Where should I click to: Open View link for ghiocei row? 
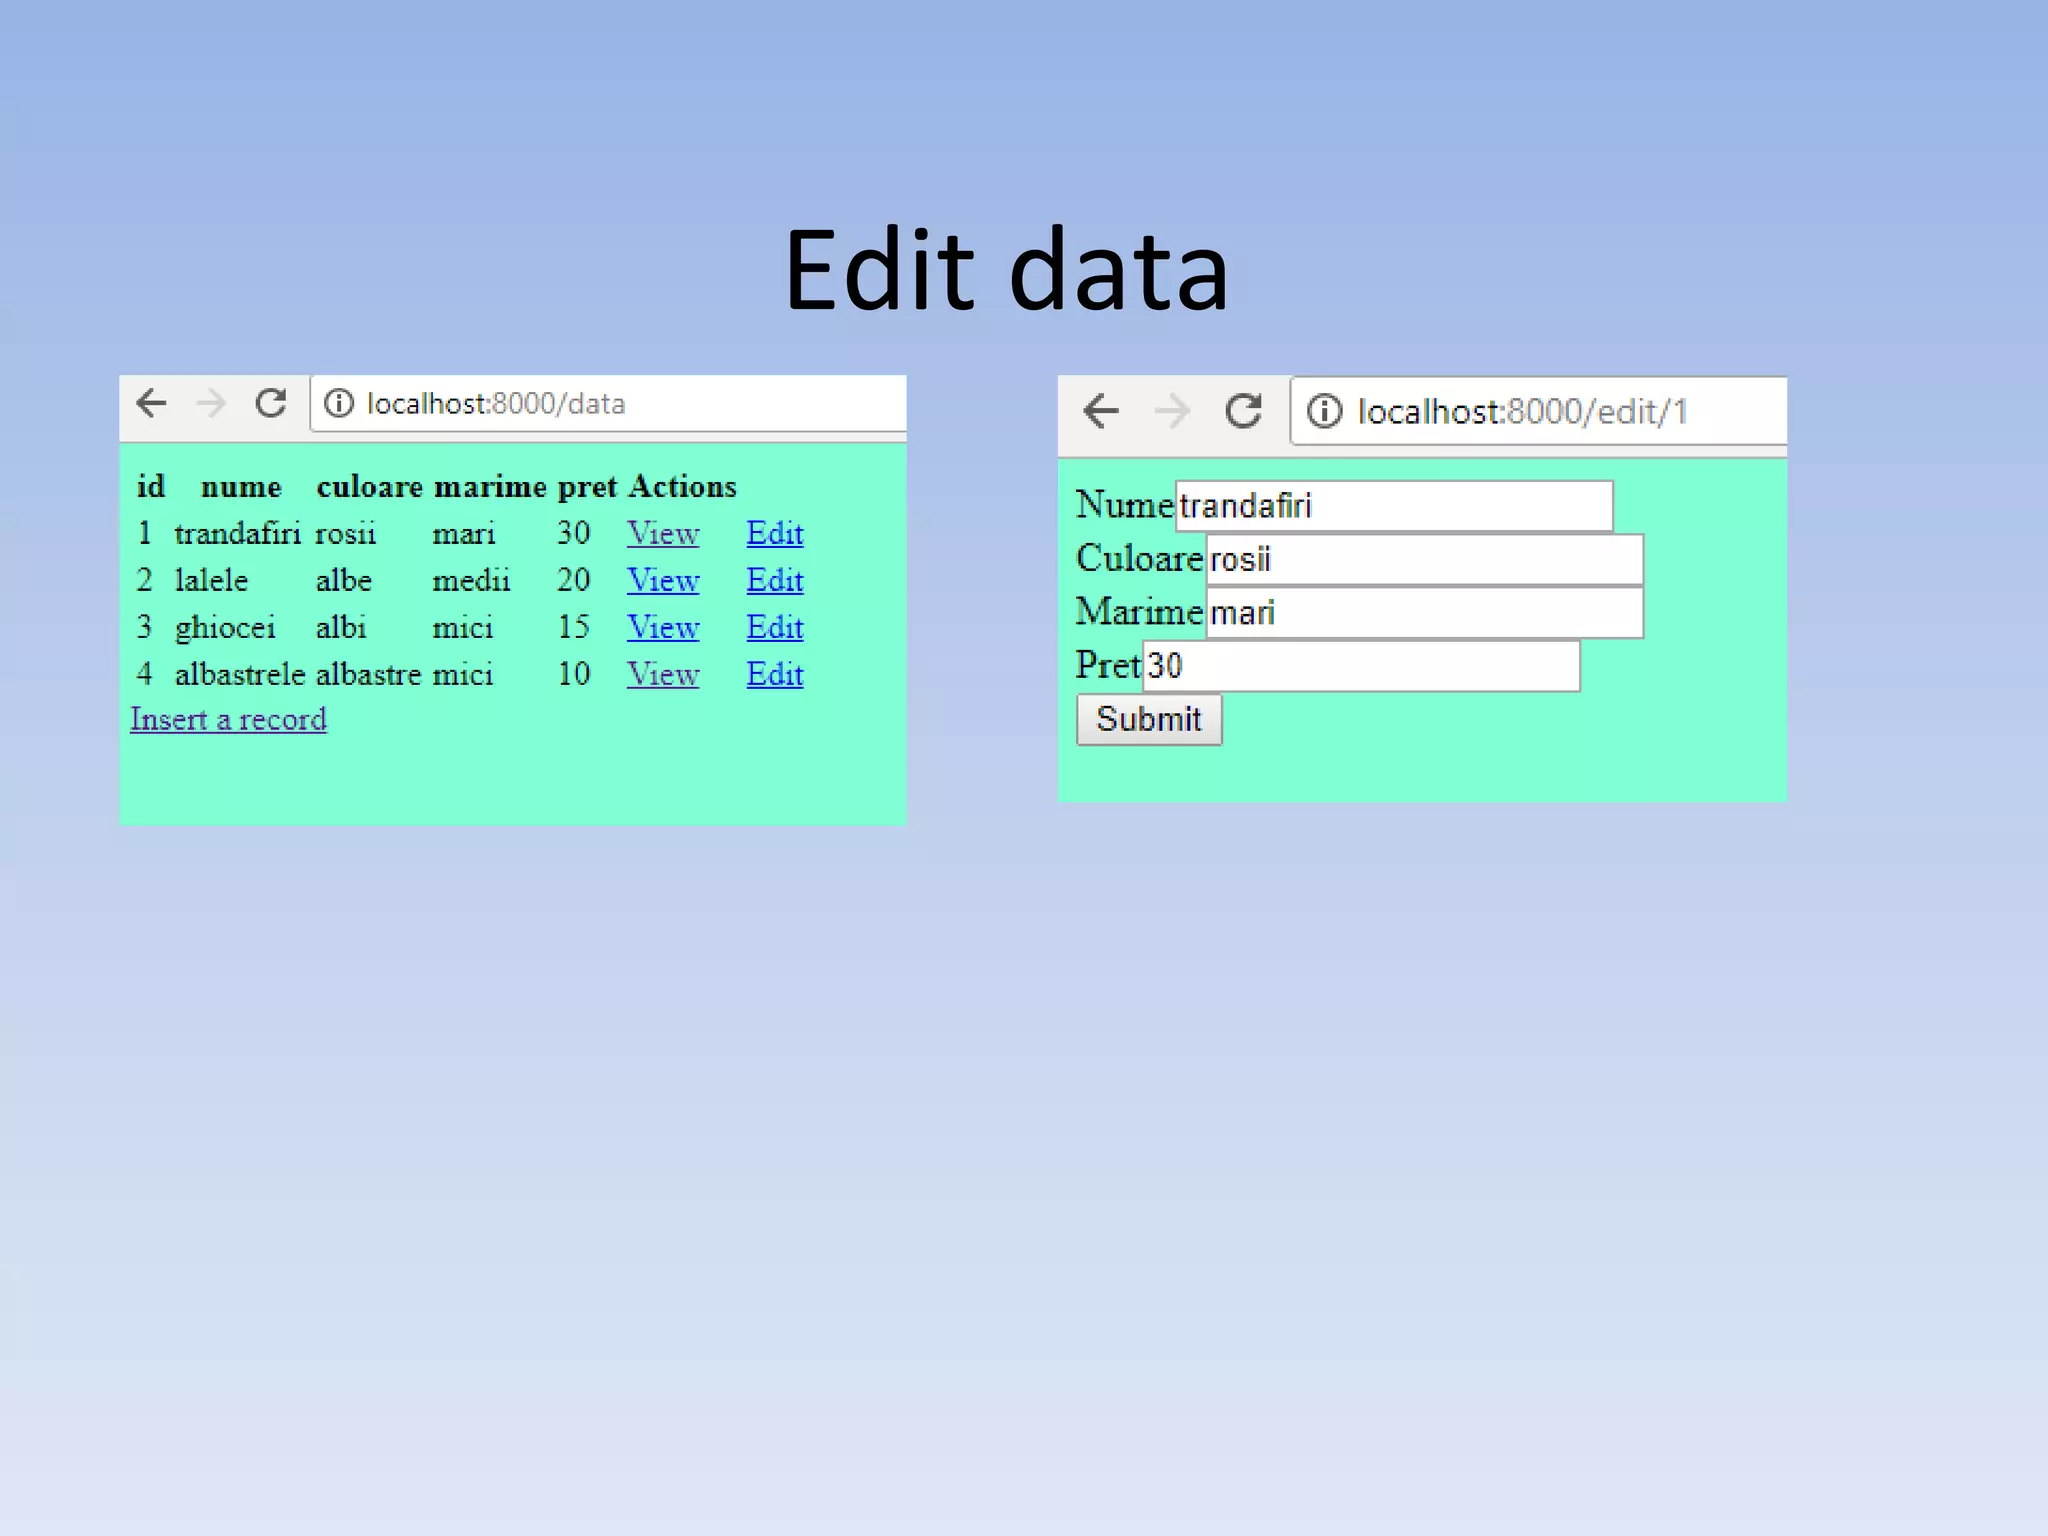tap(662, 628)
